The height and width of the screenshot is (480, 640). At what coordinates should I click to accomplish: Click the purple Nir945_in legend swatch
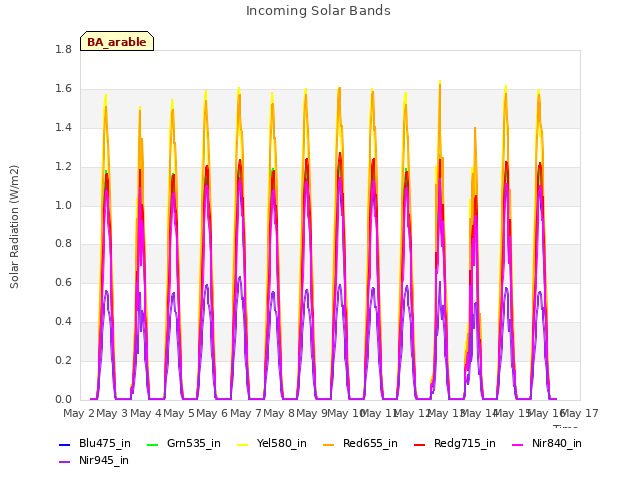(x=64, y=462)
